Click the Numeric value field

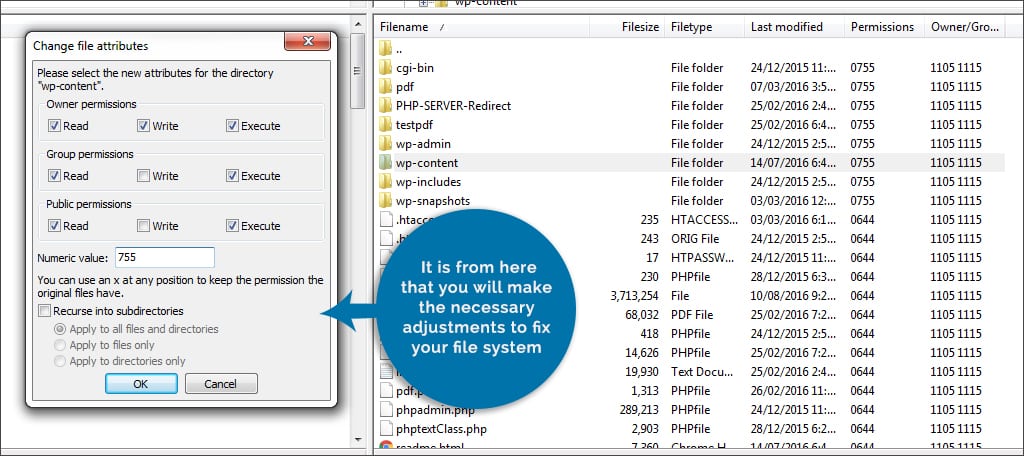tap(165, 257)
